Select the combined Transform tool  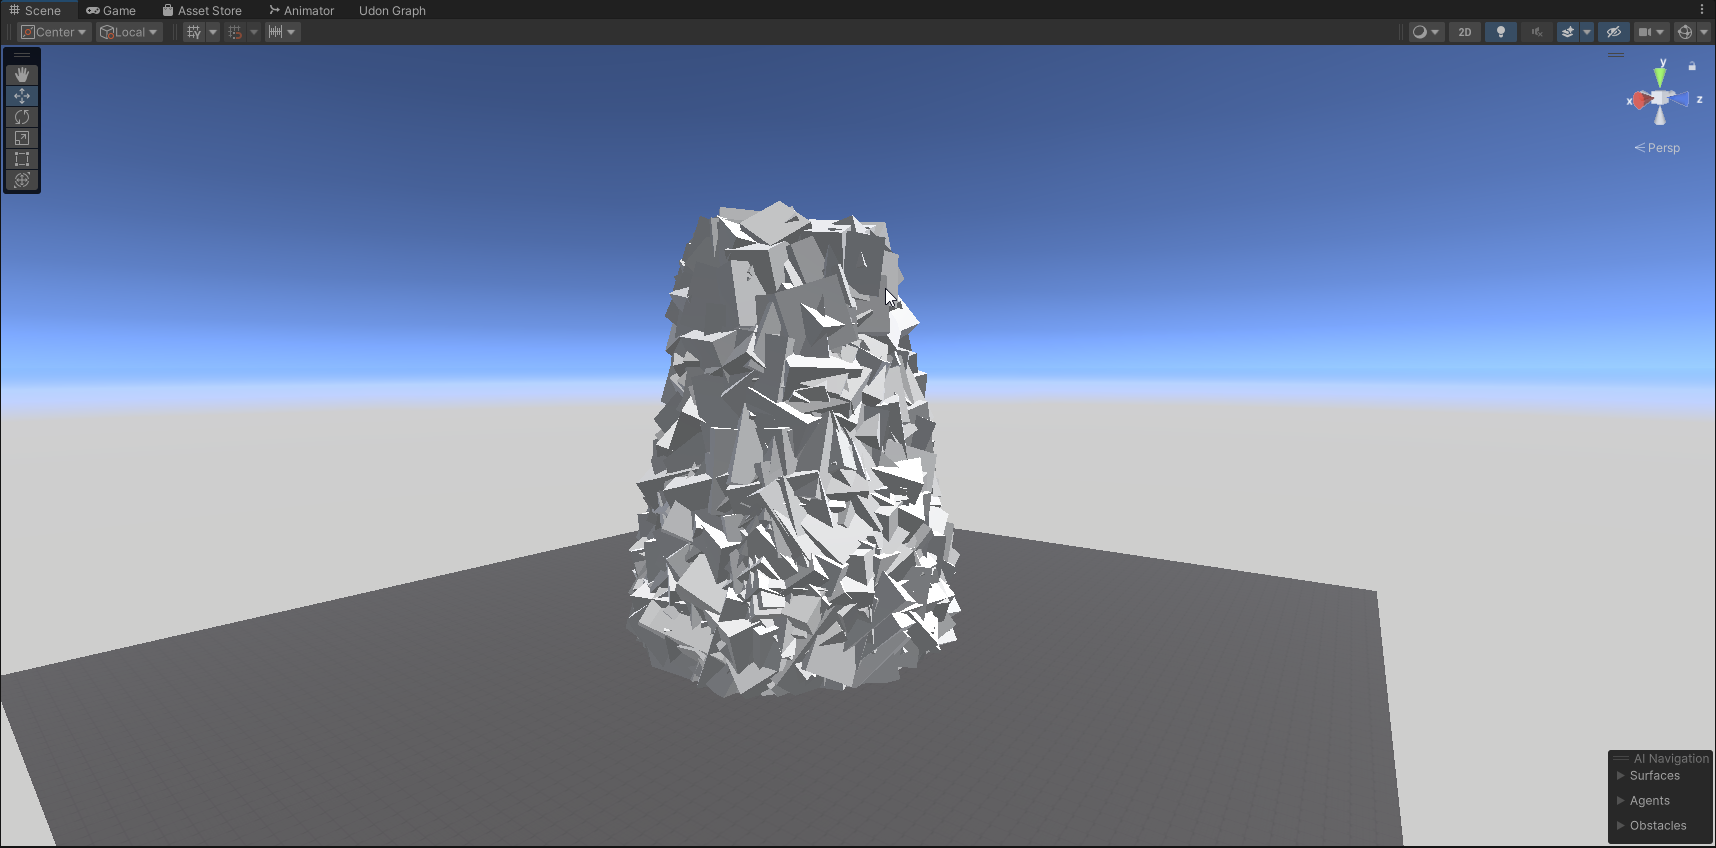tap(22, 180)
